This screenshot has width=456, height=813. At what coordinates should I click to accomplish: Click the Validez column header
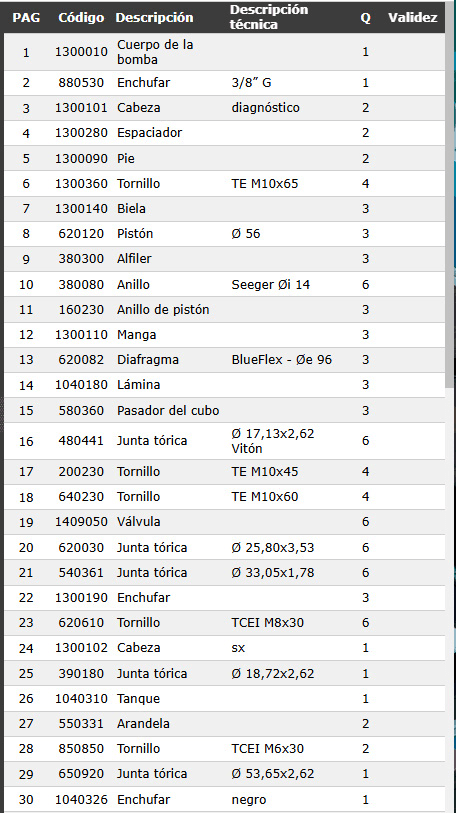(x=412, y=18)
